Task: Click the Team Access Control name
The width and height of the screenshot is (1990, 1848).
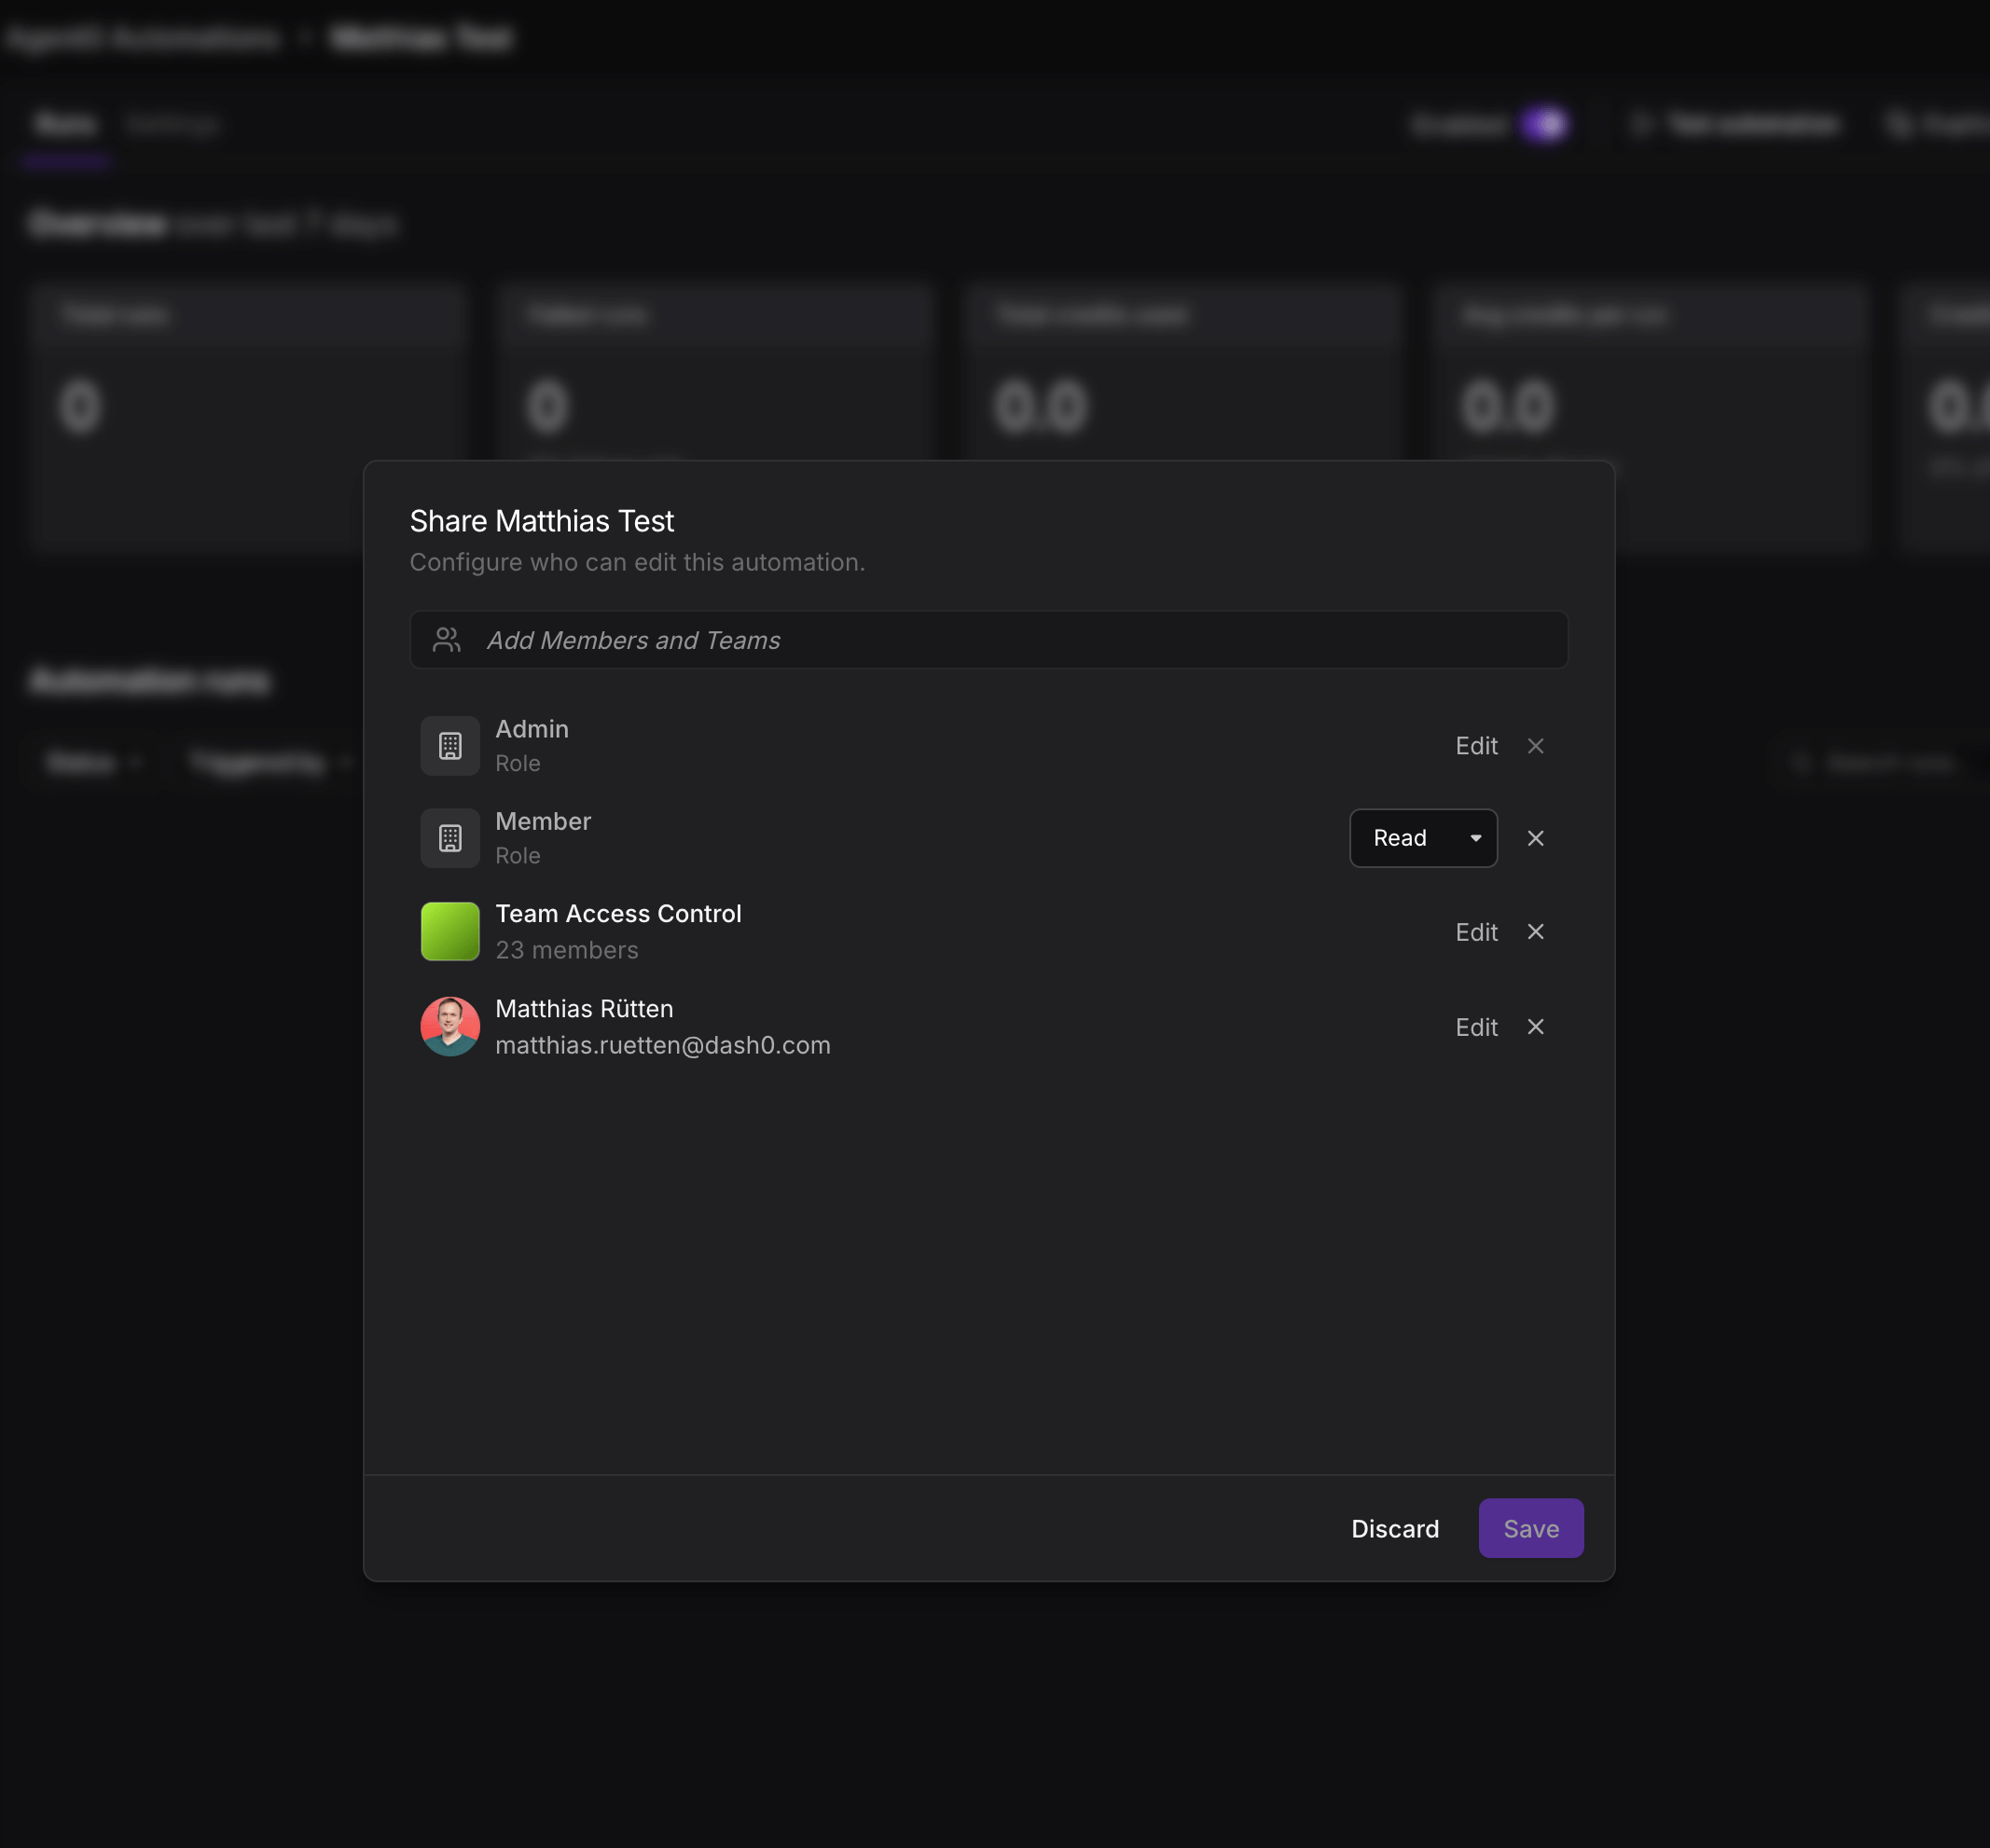Action: [x=618, y=914]
